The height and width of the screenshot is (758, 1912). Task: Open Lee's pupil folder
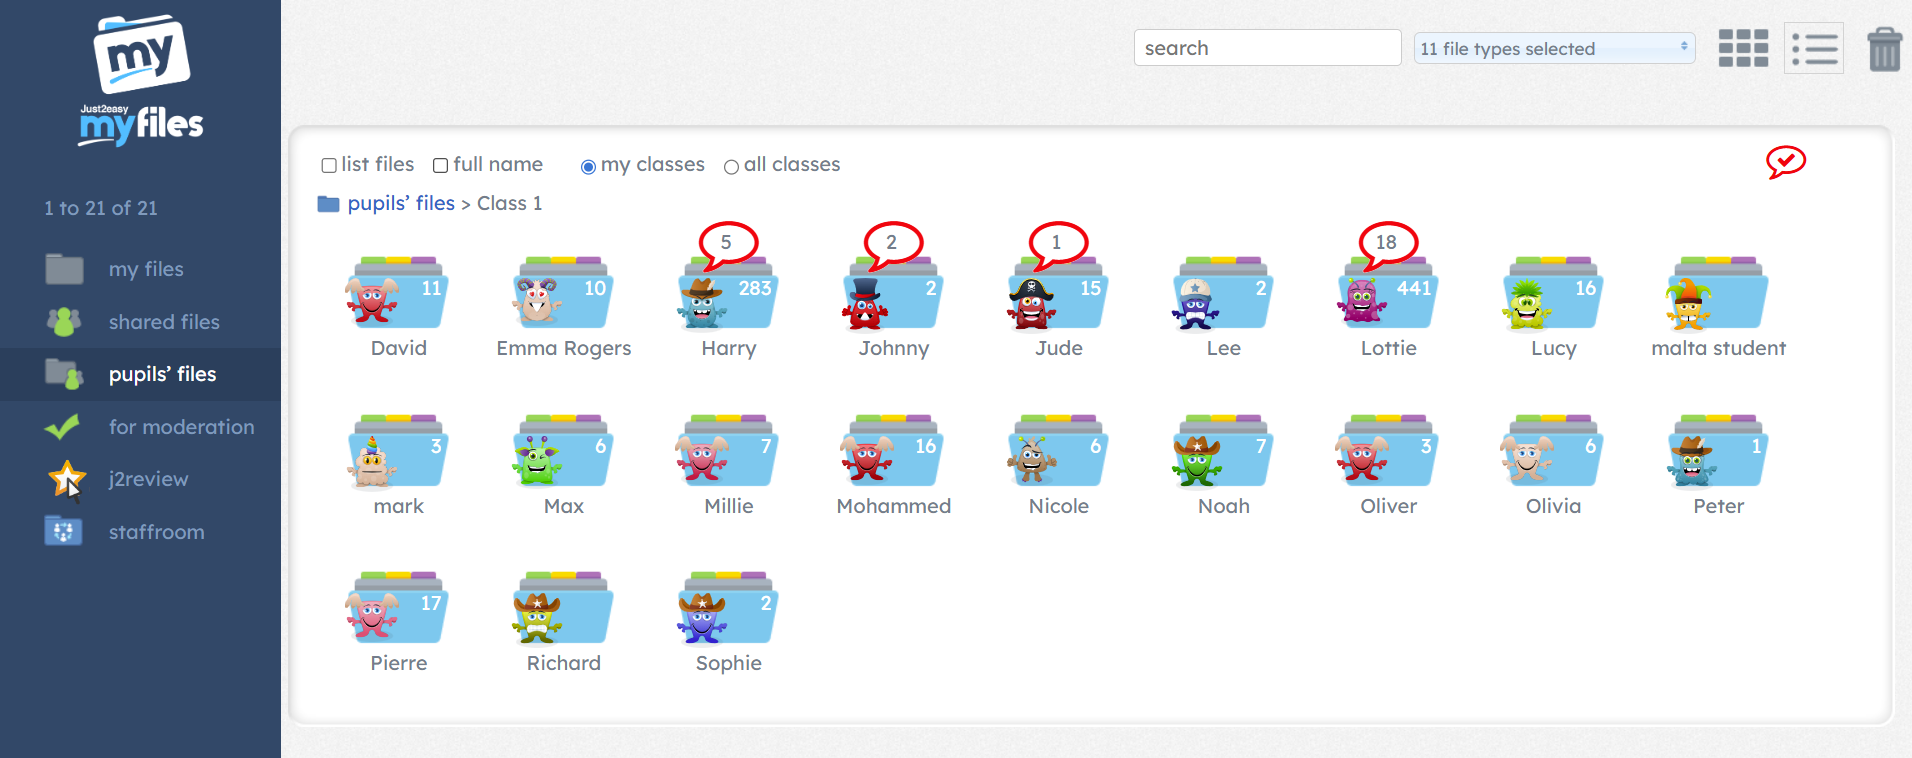click(x=1223, y=294)
